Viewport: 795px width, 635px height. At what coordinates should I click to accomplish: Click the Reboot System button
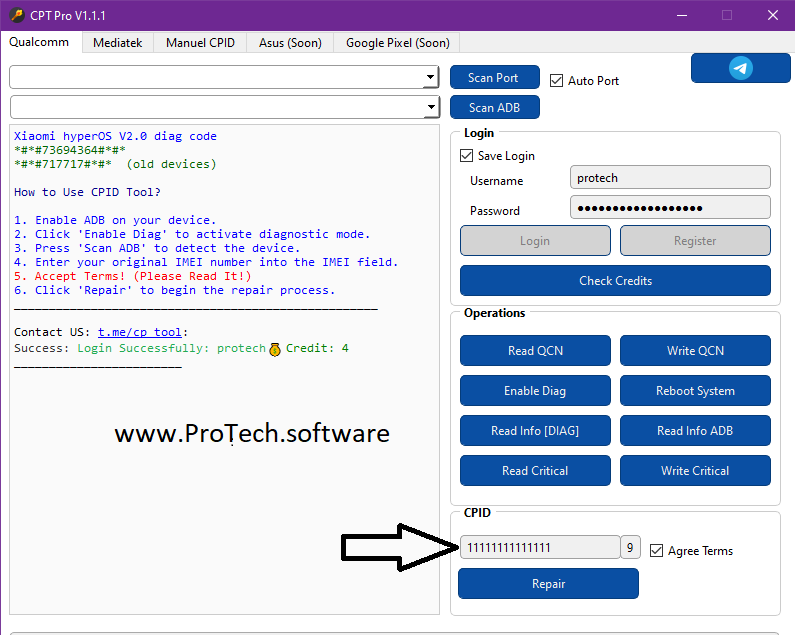tap(695, 391)
